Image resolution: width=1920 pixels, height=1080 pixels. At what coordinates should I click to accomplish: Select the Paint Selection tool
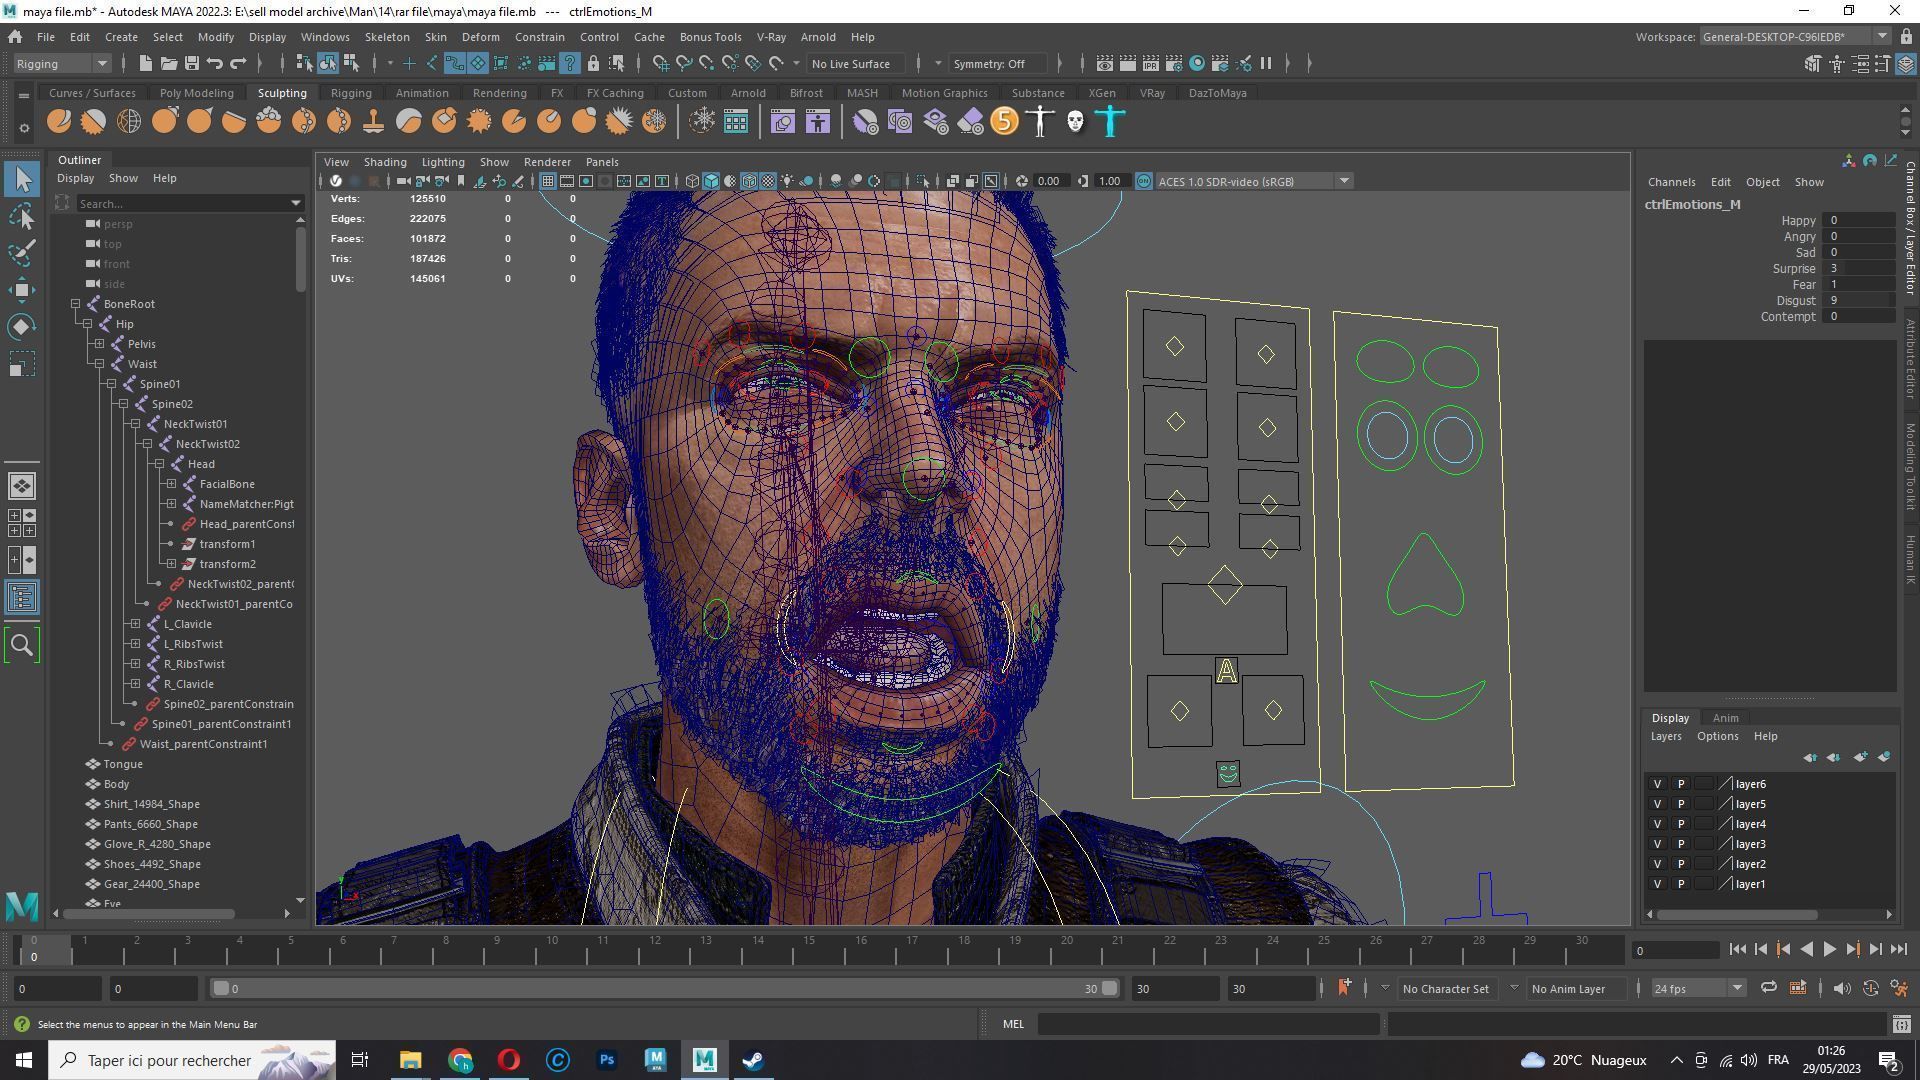point(22,253)
